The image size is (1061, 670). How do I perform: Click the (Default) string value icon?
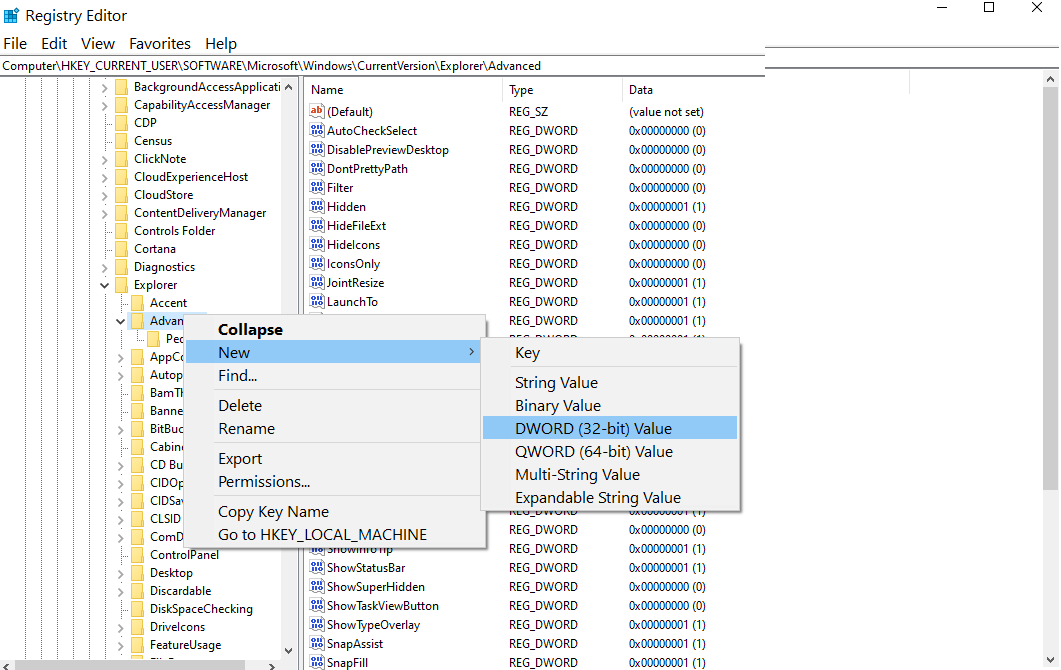317,112
